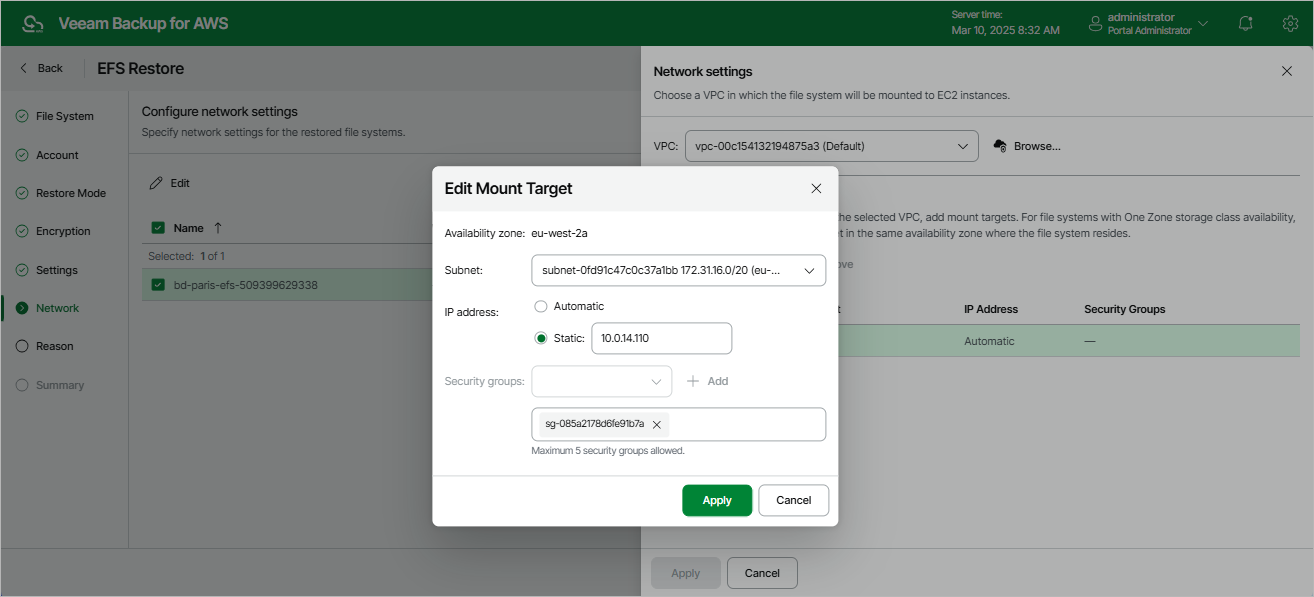The height and width of the screenshot is (597, 1314).
Task: Apply the mount target changes
Action: [x=717, y=500]
